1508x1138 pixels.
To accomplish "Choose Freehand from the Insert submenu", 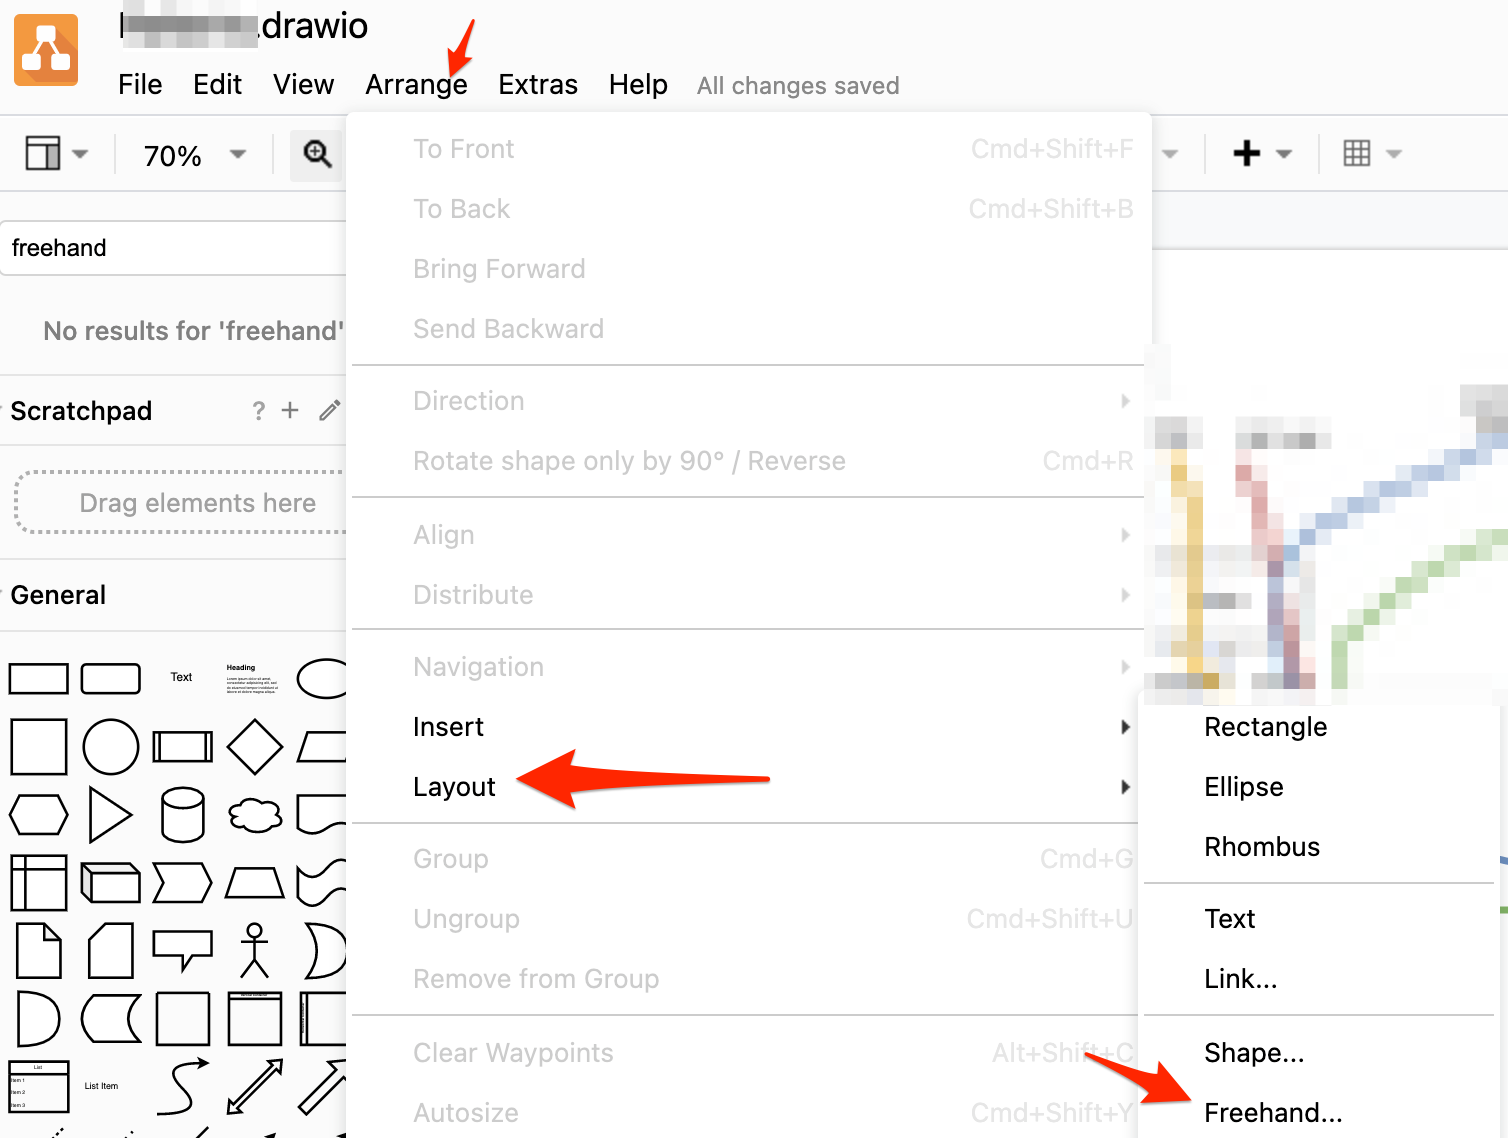I will (x=1273, y=1112).
